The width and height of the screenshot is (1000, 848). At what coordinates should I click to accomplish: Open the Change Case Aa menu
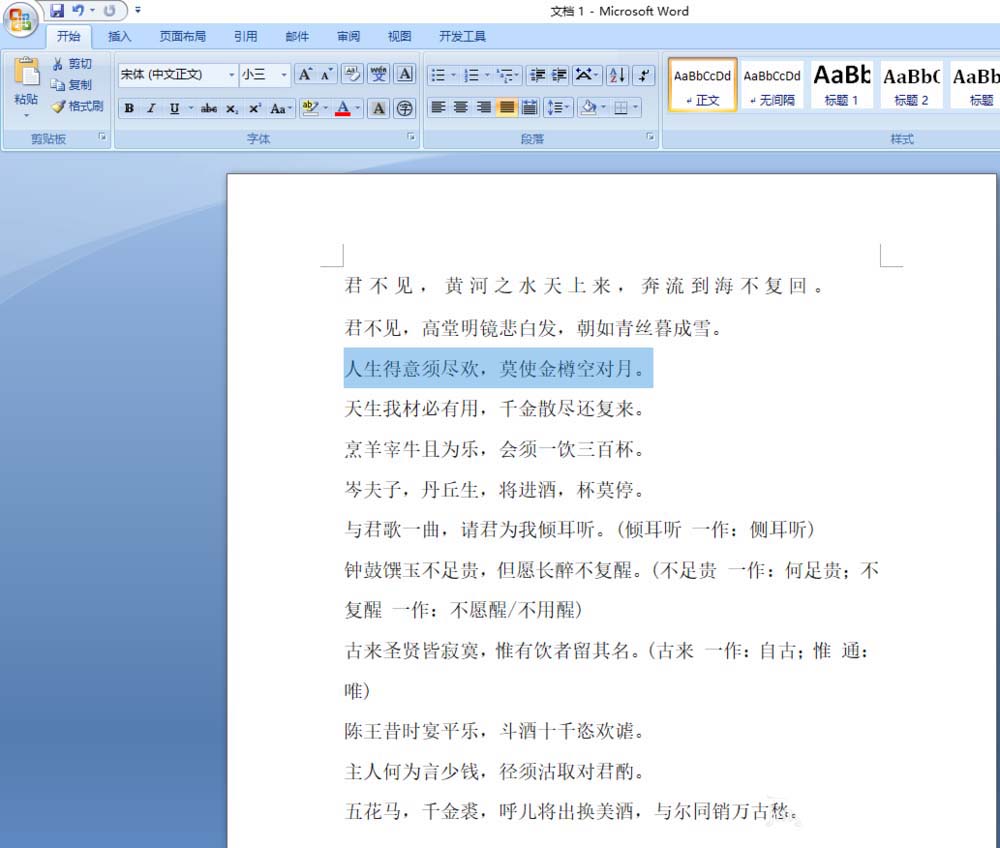[x=280, y=108]
